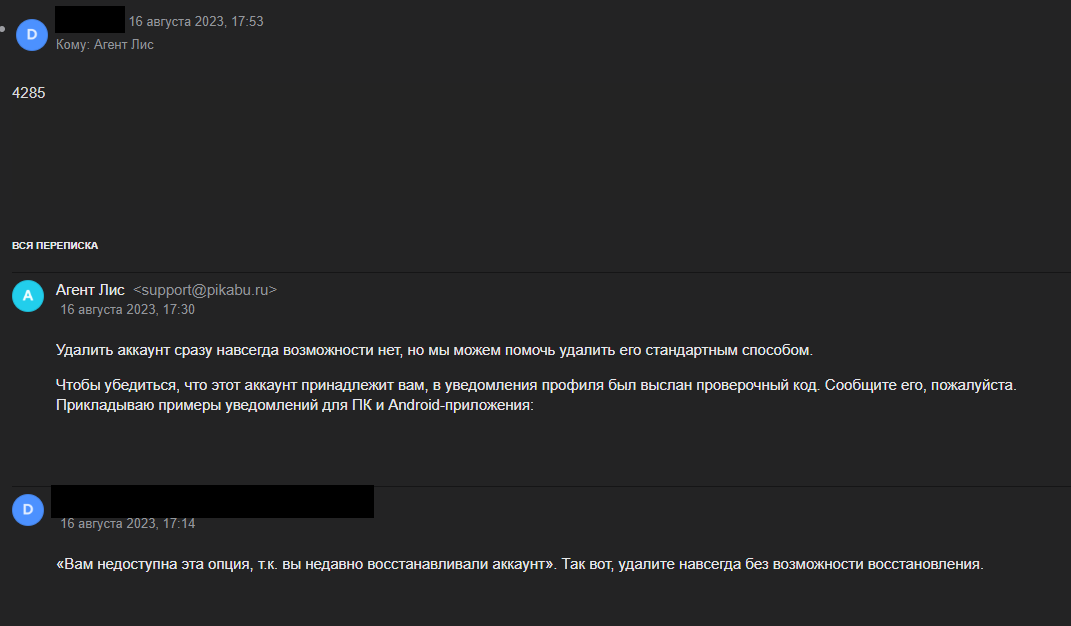Viewport: 1071px width, 626px height.
Task: Click the Кому label under the sender
Action: point(72,45)
